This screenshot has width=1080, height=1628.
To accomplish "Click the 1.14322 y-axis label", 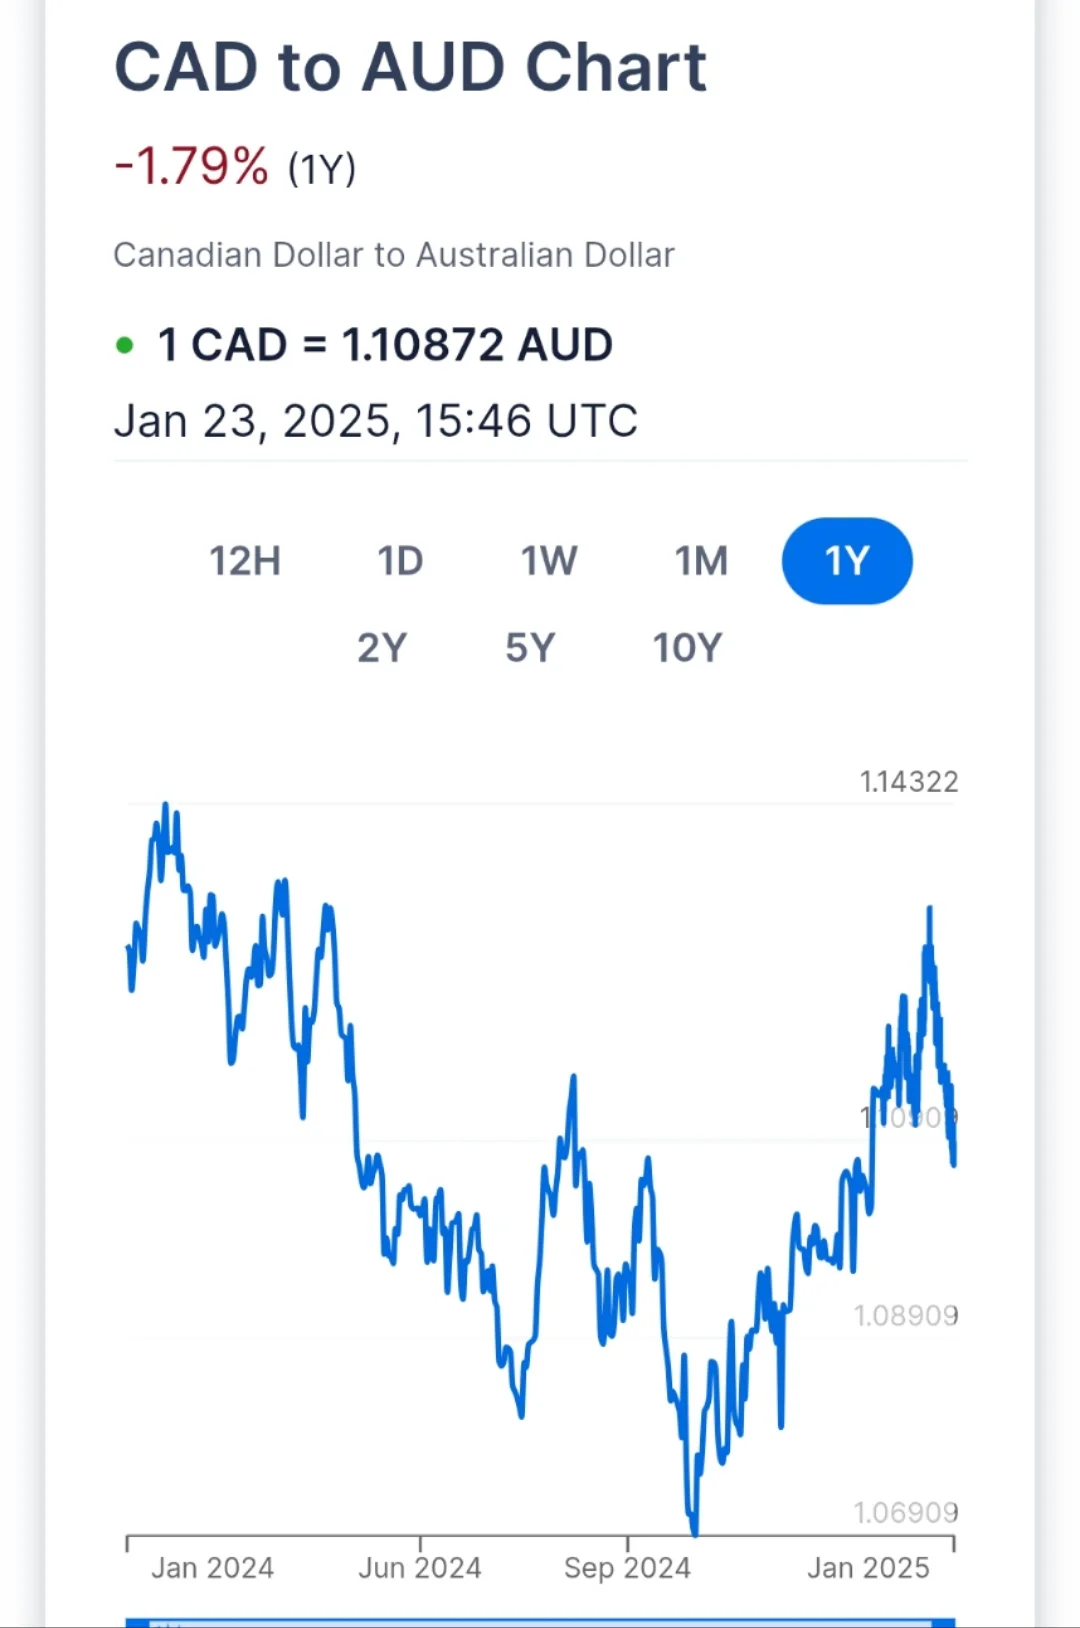I will click(908, 782).
